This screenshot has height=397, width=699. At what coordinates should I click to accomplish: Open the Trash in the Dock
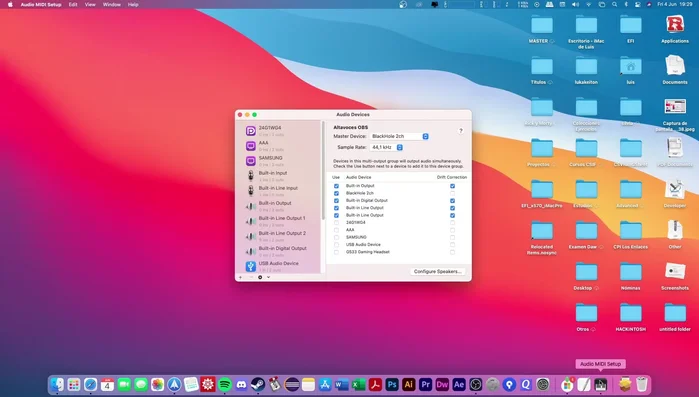641,385
